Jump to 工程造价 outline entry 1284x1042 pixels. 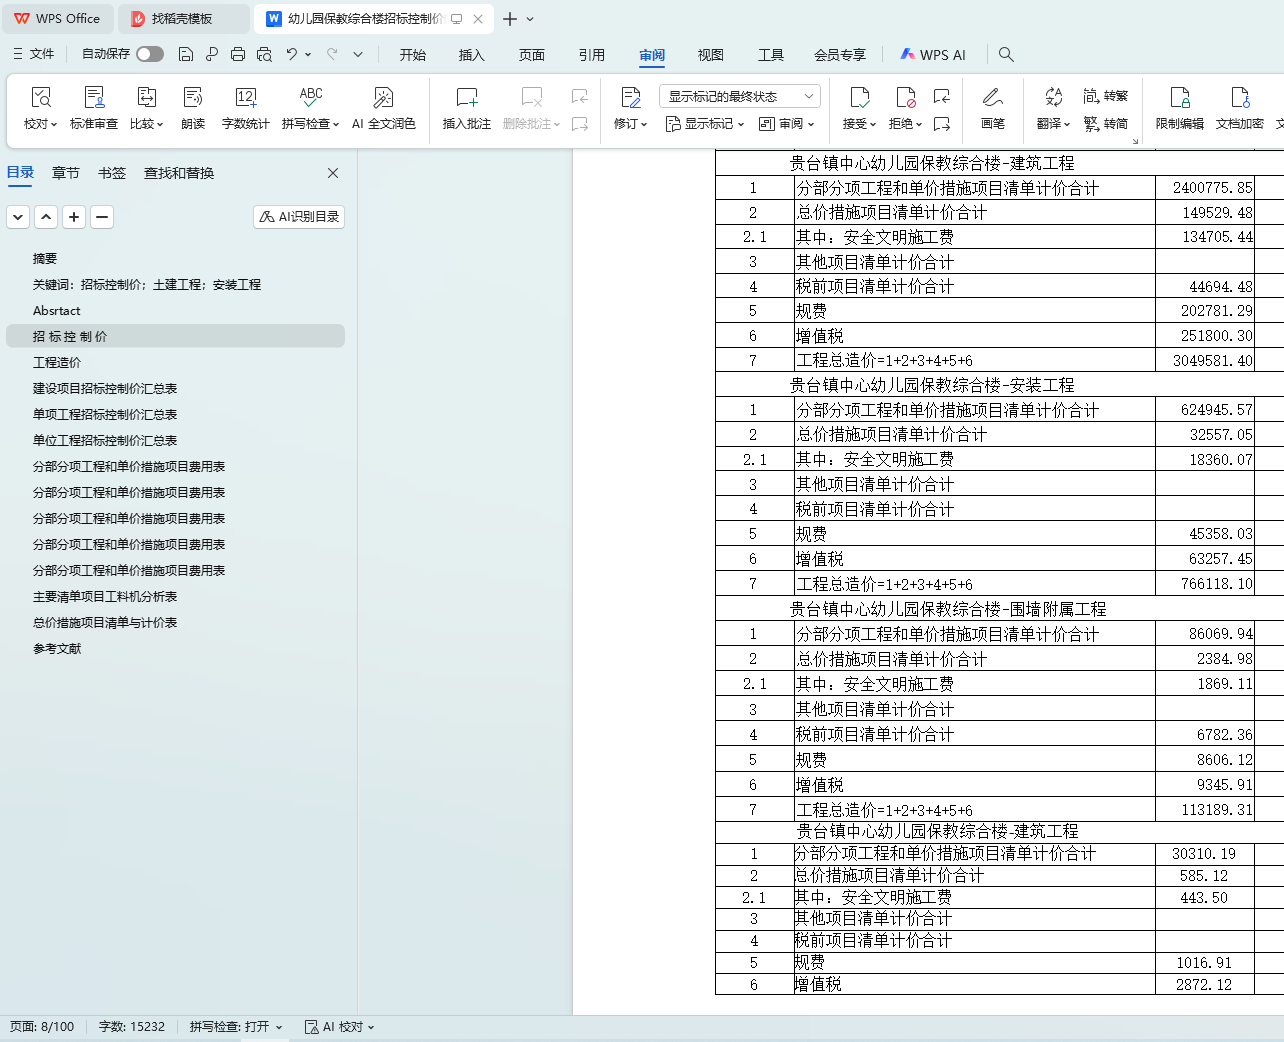pyautogui.click(x=57, y=363)
